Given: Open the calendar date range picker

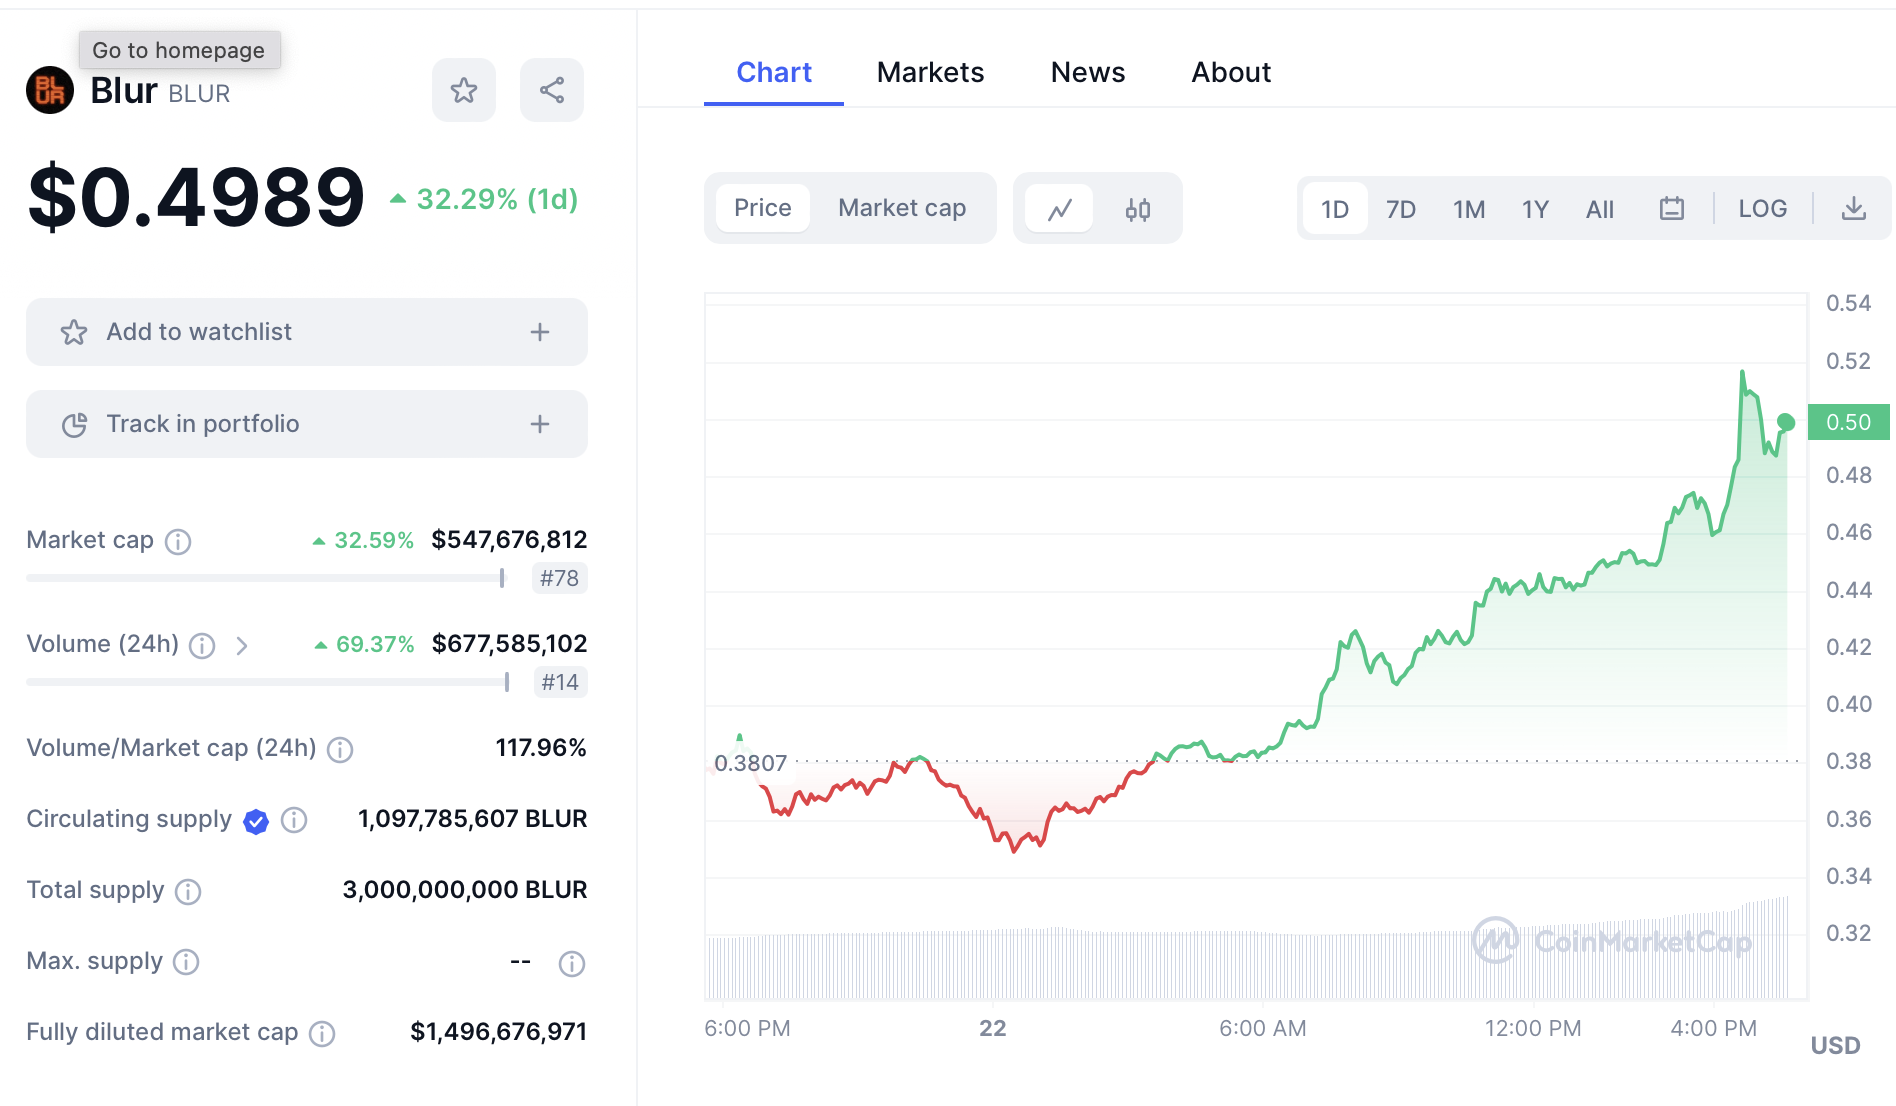Looking at the screenshot, I should [x=1671, y=209].
